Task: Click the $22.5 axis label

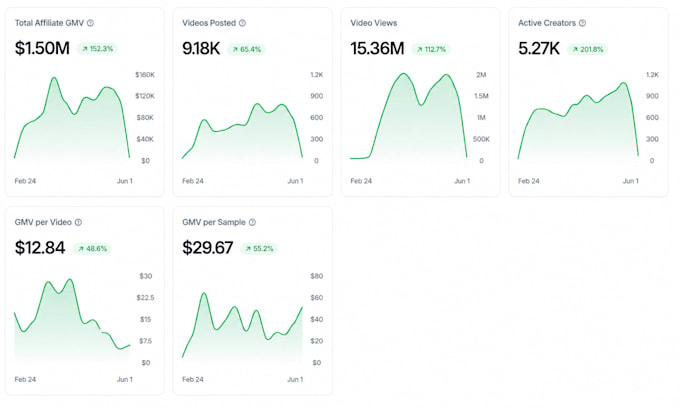Action: pos(145,298)
